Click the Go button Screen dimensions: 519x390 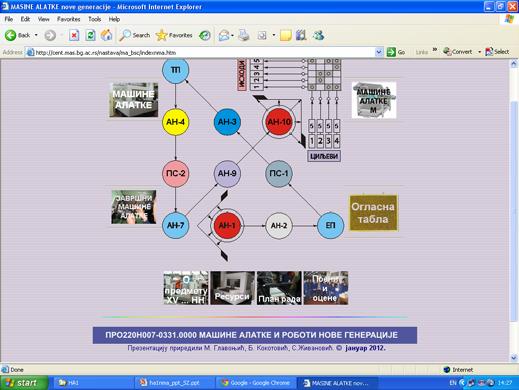[396, 52]
